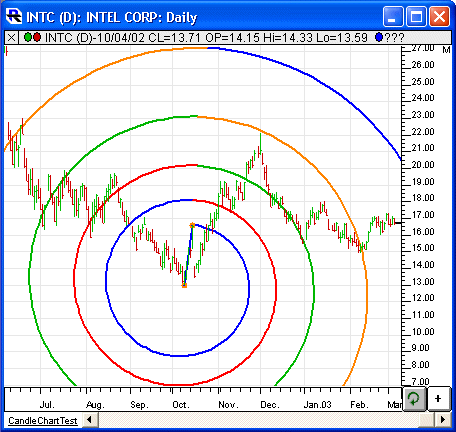The image size is (456, 432).
Task: Click the 27.00 price label on scale
Action: click(423, 48)
